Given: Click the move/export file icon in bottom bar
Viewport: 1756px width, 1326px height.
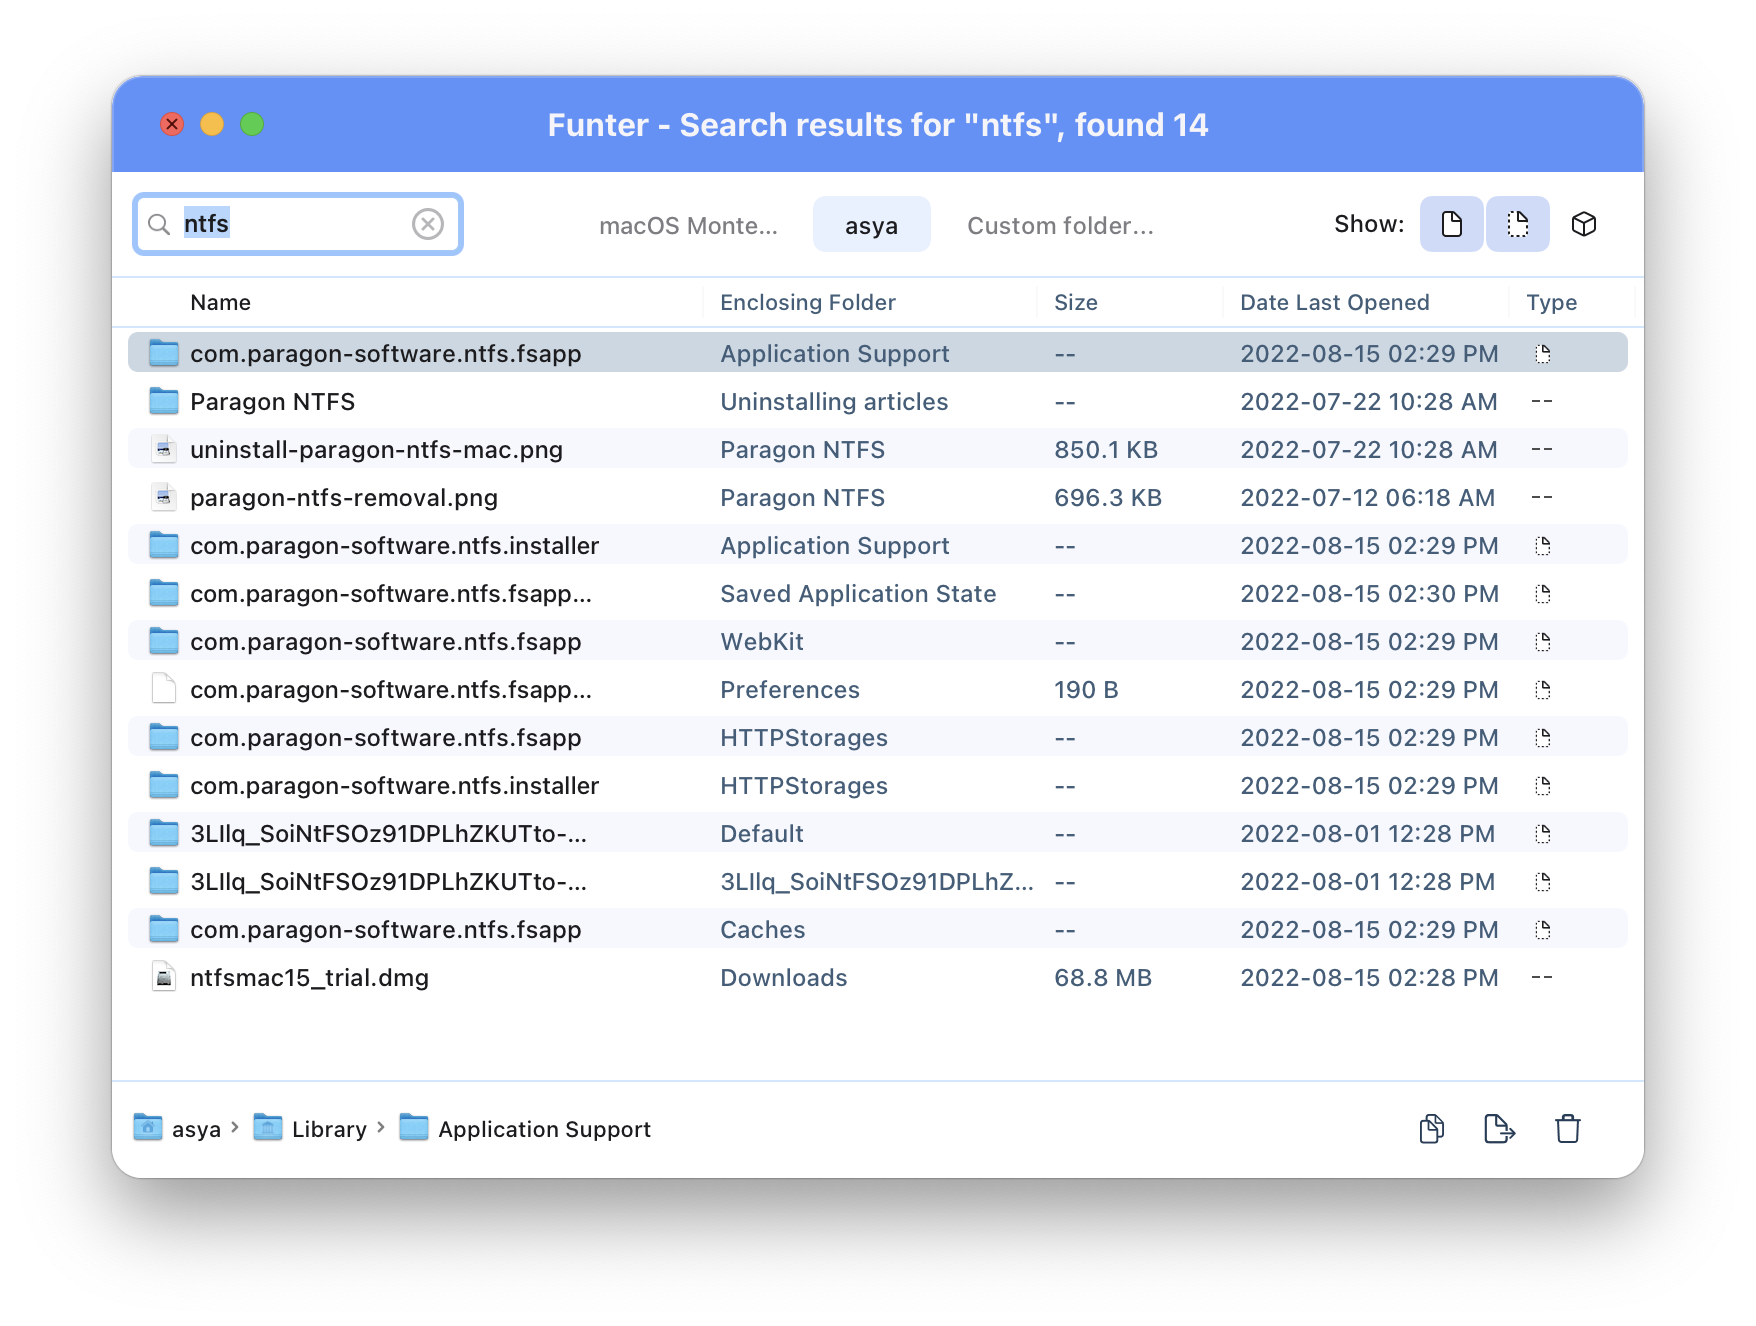Looking at the screenshot, I should point(1499,1129).
